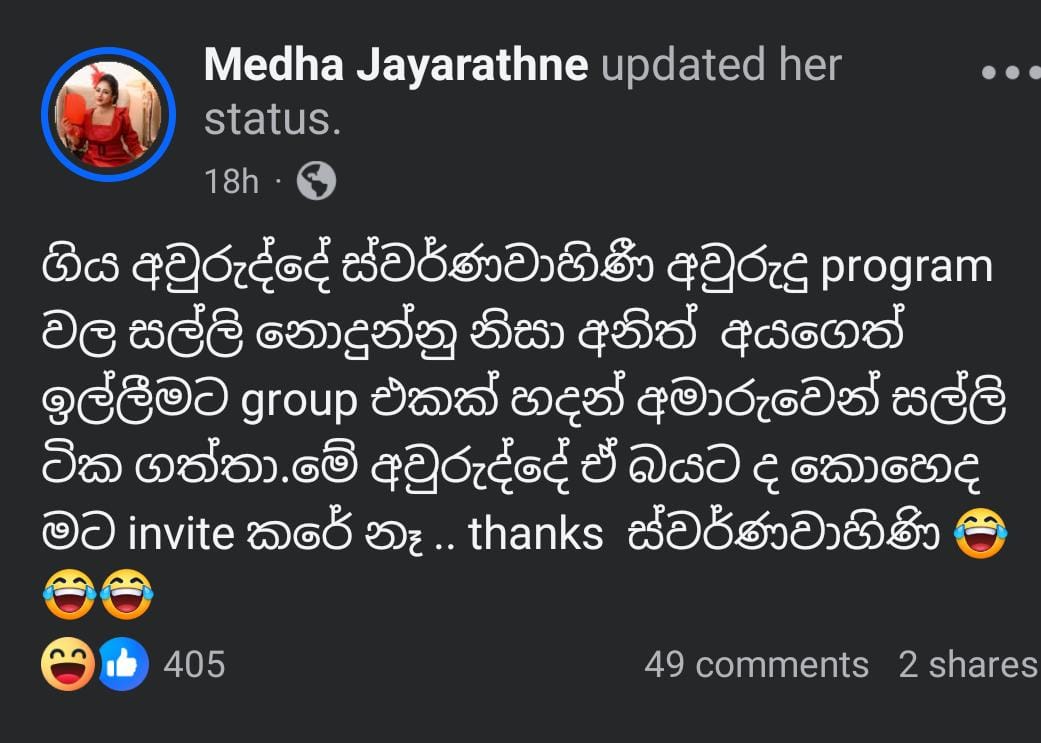Open the 405 reactions count
Image resolution: width=1041 pixels, height=743 pixels.
[x=194, y=664]
